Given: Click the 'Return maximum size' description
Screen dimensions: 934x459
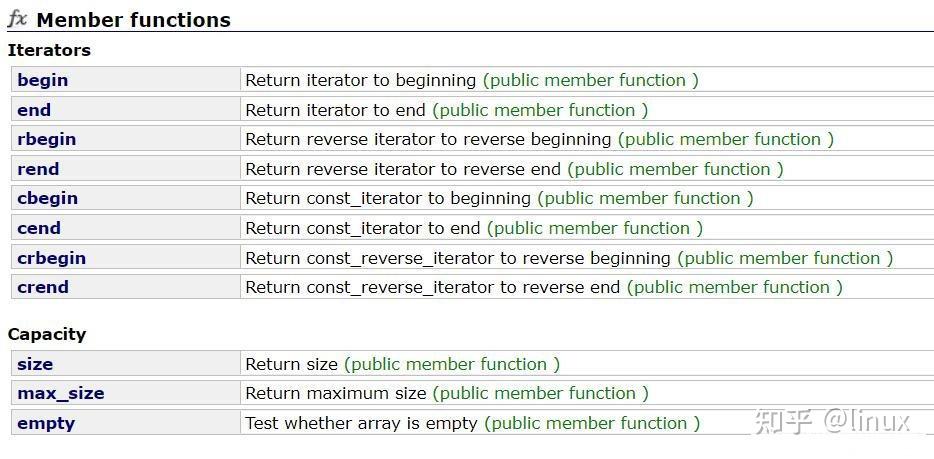Looking at the screenshot, I should tap(335, 393).
